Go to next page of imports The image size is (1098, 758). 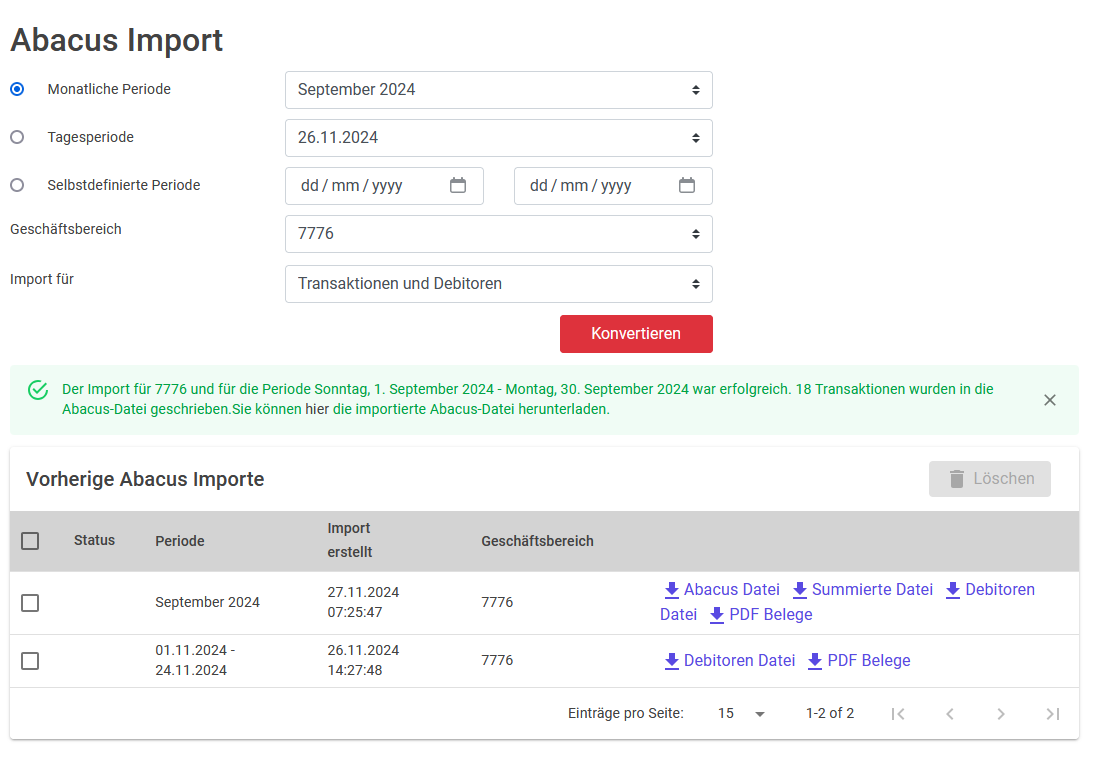1001,714
